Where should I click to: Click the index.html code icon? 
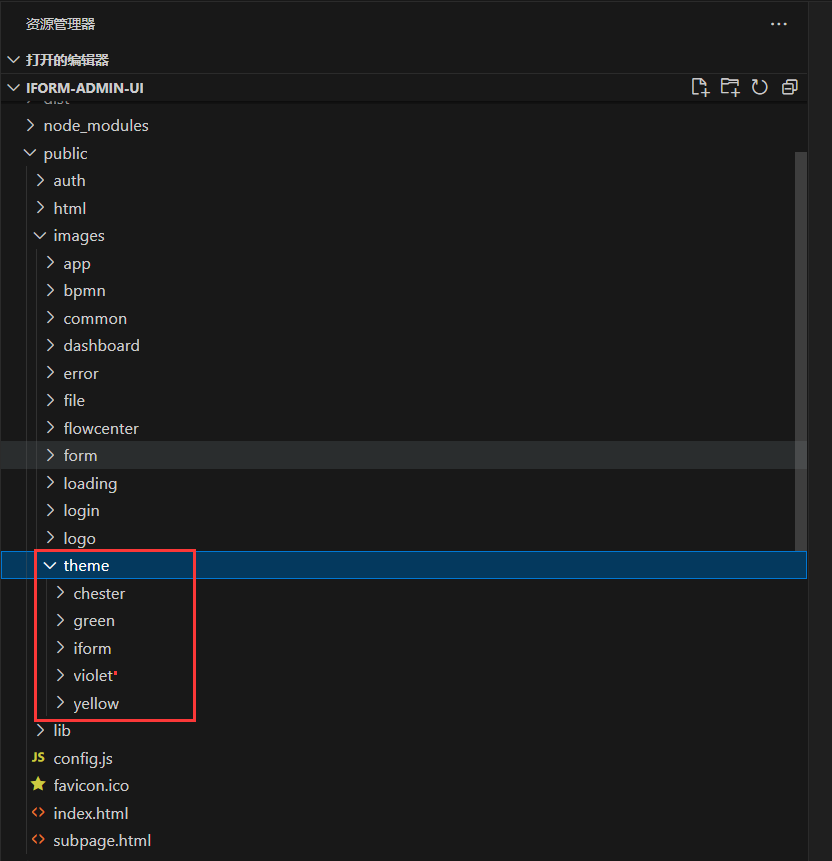click(38, 813)
